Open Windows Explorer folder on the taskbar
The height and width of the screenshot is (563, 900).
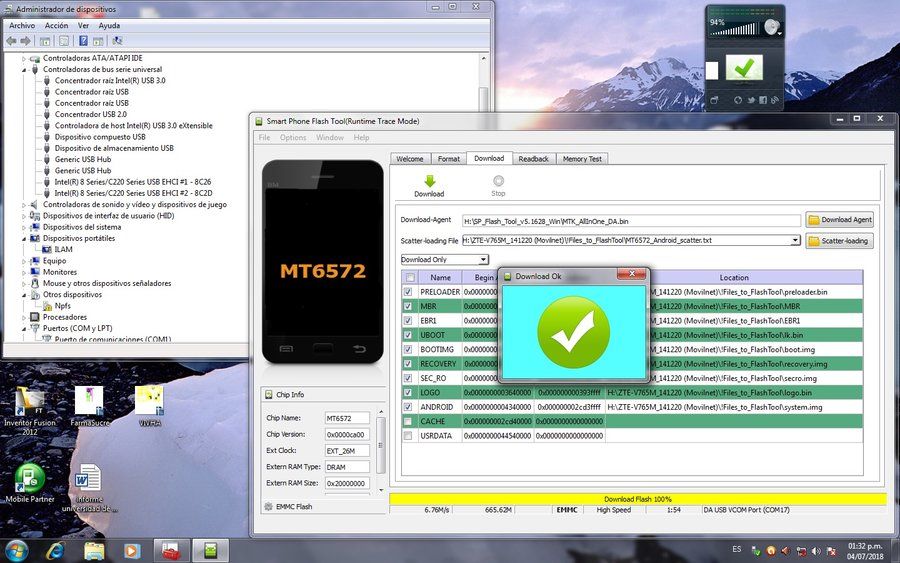tap(94, 551)
